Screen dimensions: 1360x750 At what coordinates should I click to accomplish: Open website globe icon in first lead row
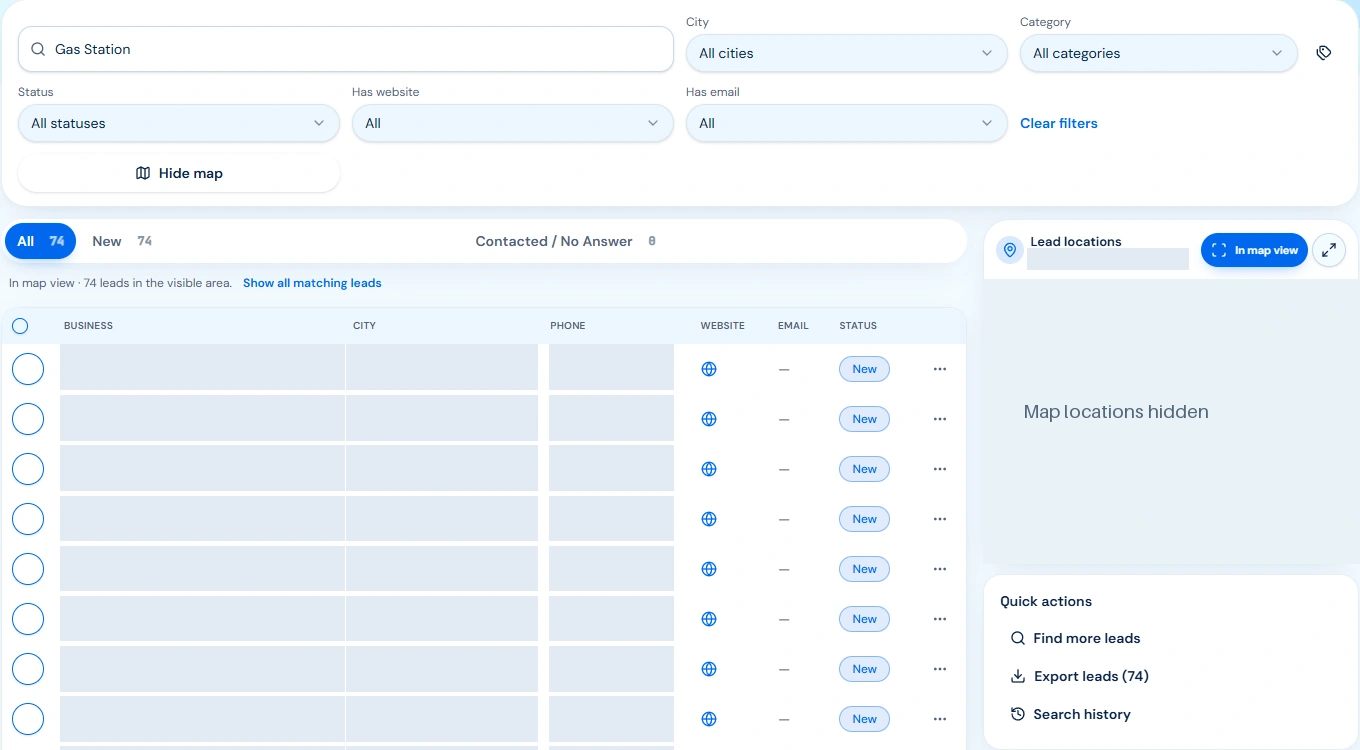tap(709, 369)
